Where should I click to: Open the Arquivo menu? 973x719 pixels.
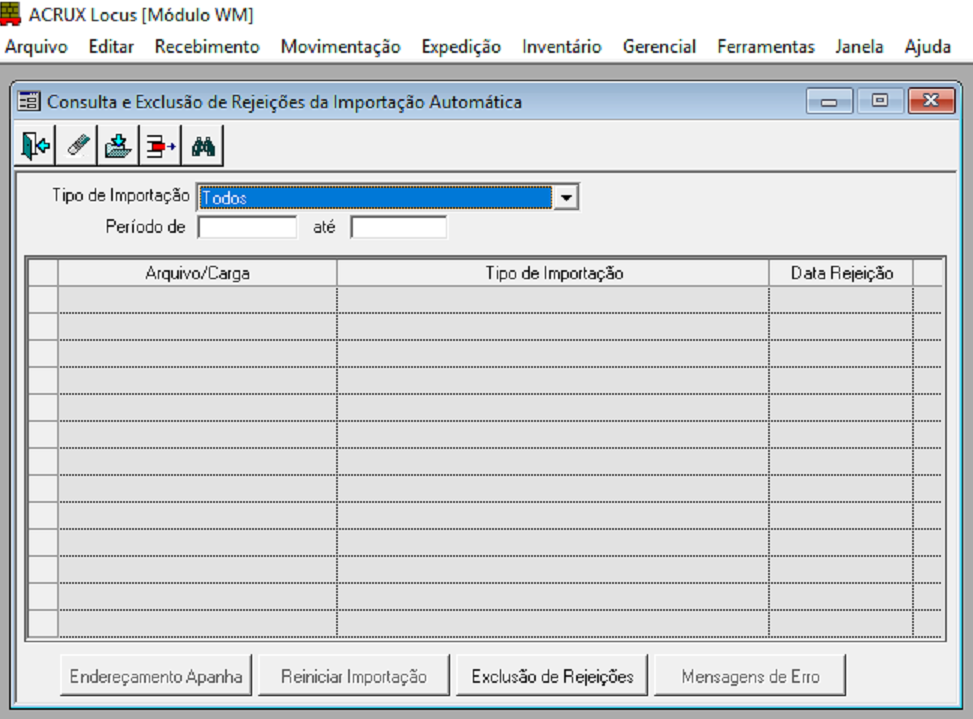[x=36, y=47]
